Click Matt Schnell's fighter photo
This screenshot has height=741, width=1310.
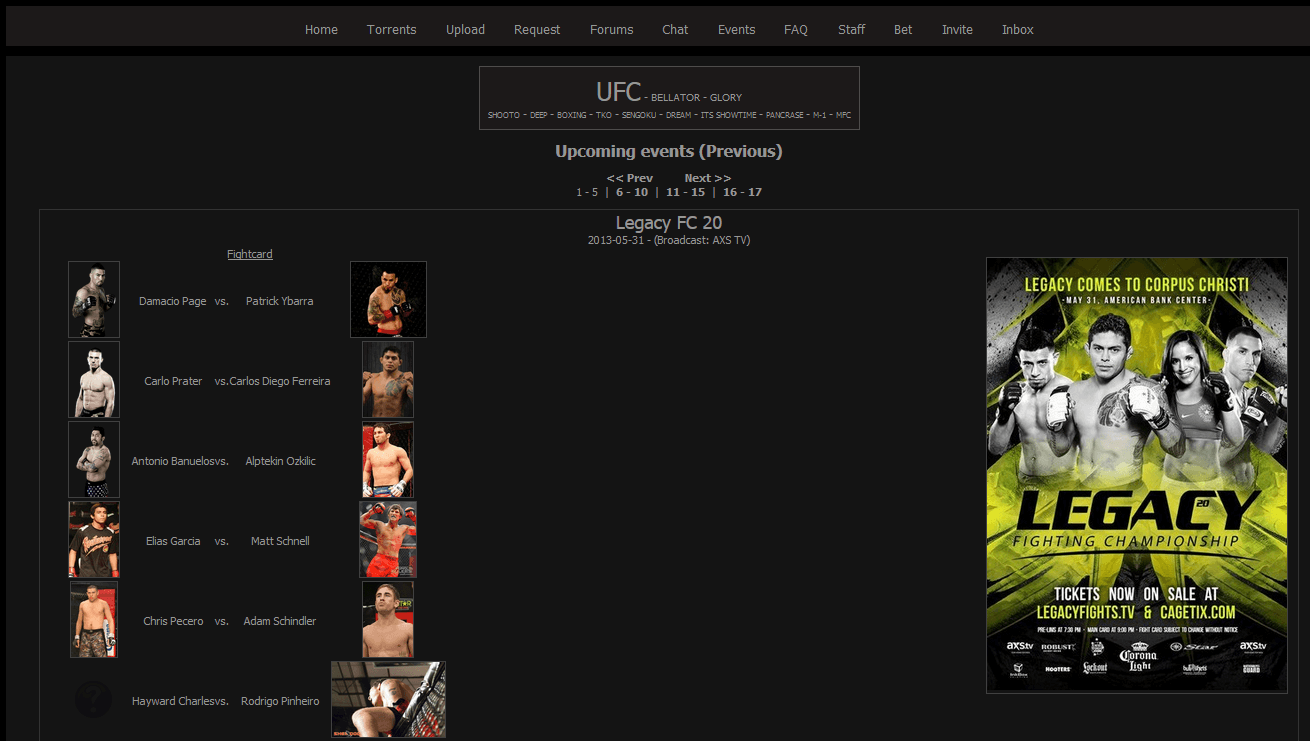point(388,540)
